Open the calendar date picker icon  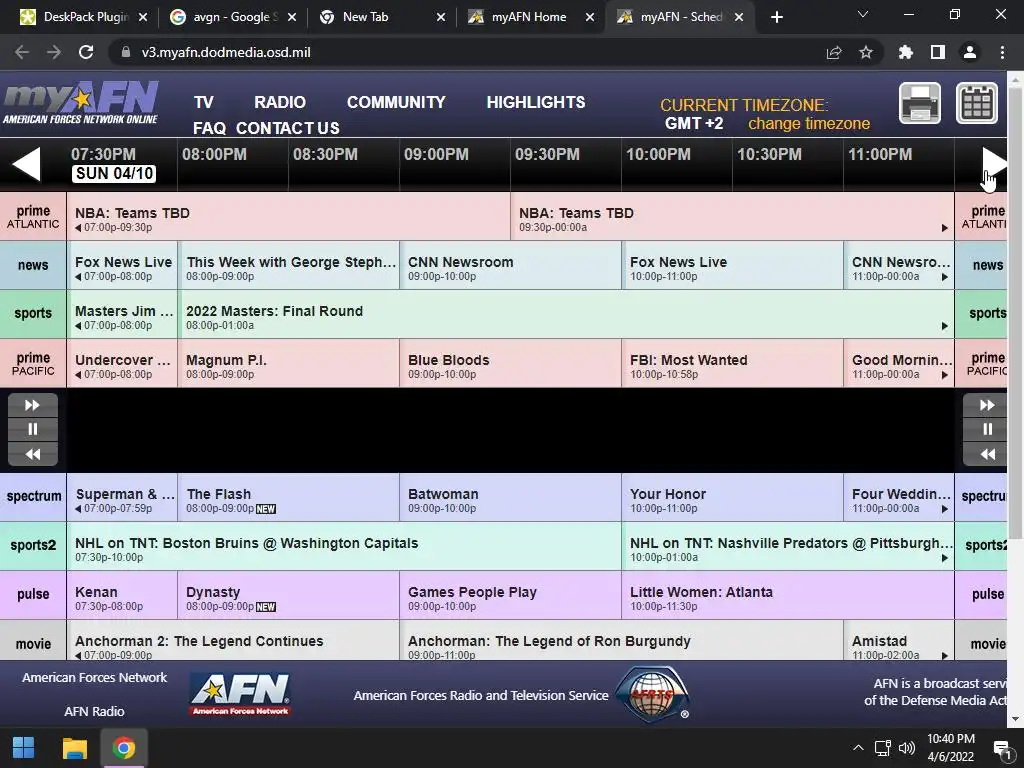tap(977, 103)
